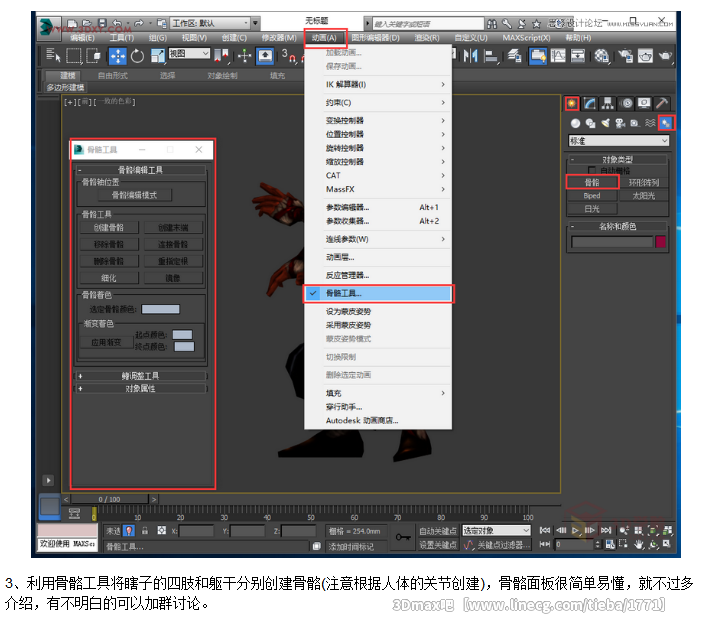Expand the 对象属性 rollout
This screenshot has width=705, height=624.
140,388
